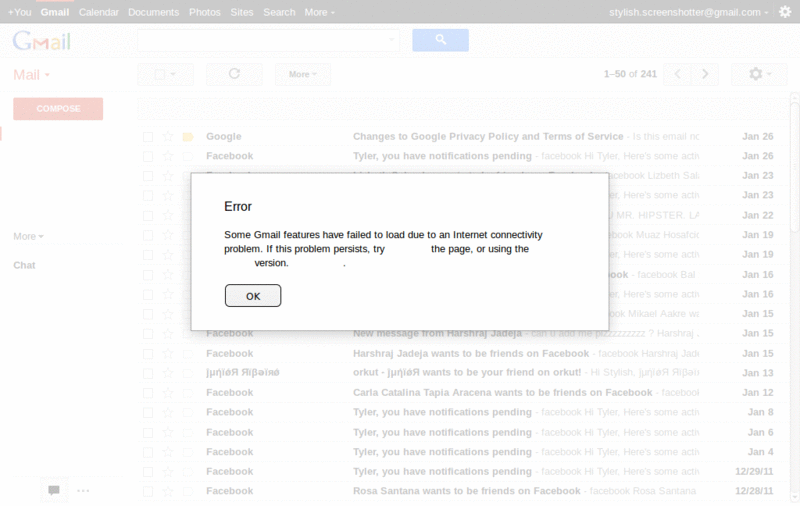
Task: Go to newer messages arrow
Action: click(678, 74)
